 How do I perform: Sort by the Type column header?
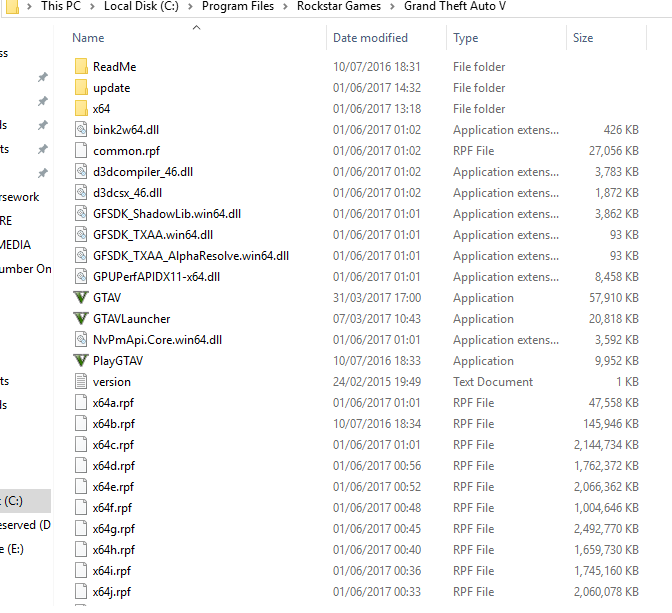(x=465, y=38)
